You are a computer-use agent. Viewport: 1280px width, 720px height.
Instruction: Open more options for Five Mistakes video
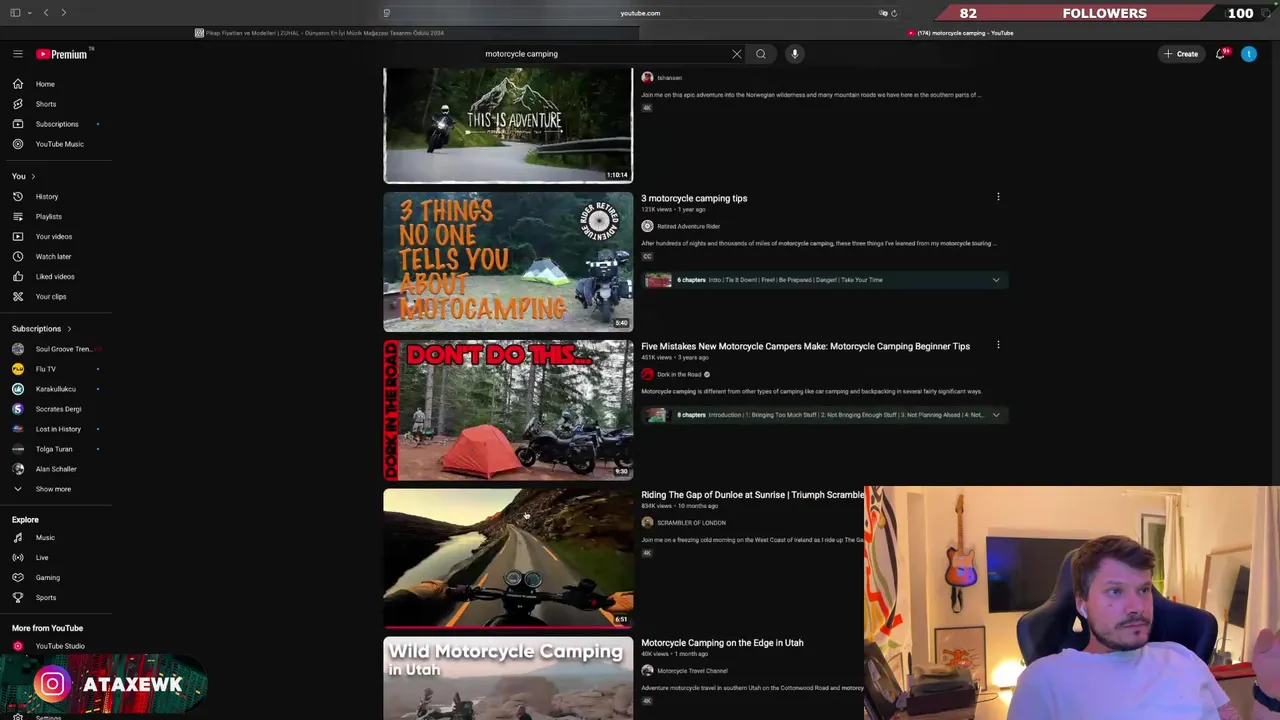click(x=998, y=345)
